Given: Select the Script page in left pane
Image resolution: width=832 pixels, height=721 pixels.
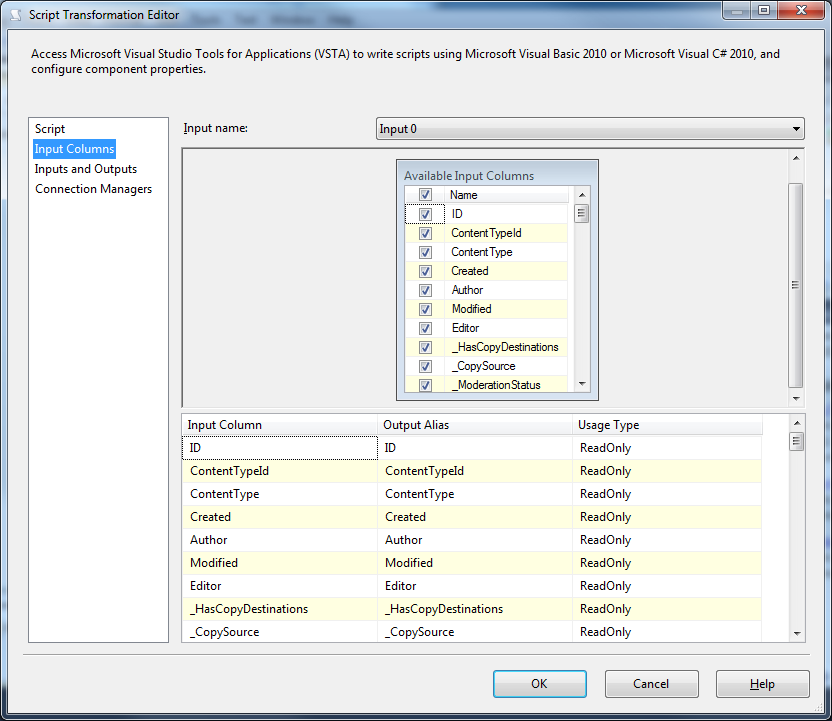Looking at the screenshot, I should [x=50, y=129].
